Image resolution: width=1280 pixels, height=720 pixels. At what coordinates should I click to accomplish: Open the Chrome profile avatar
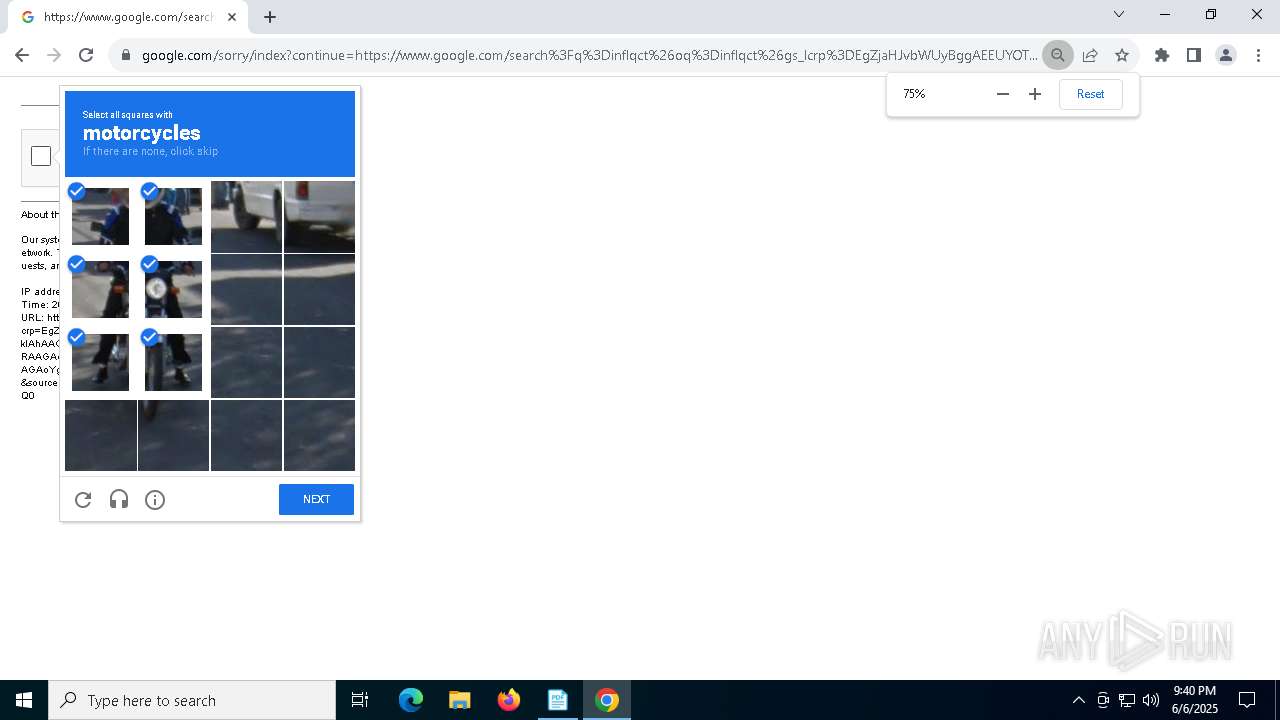pos(1226,55)
